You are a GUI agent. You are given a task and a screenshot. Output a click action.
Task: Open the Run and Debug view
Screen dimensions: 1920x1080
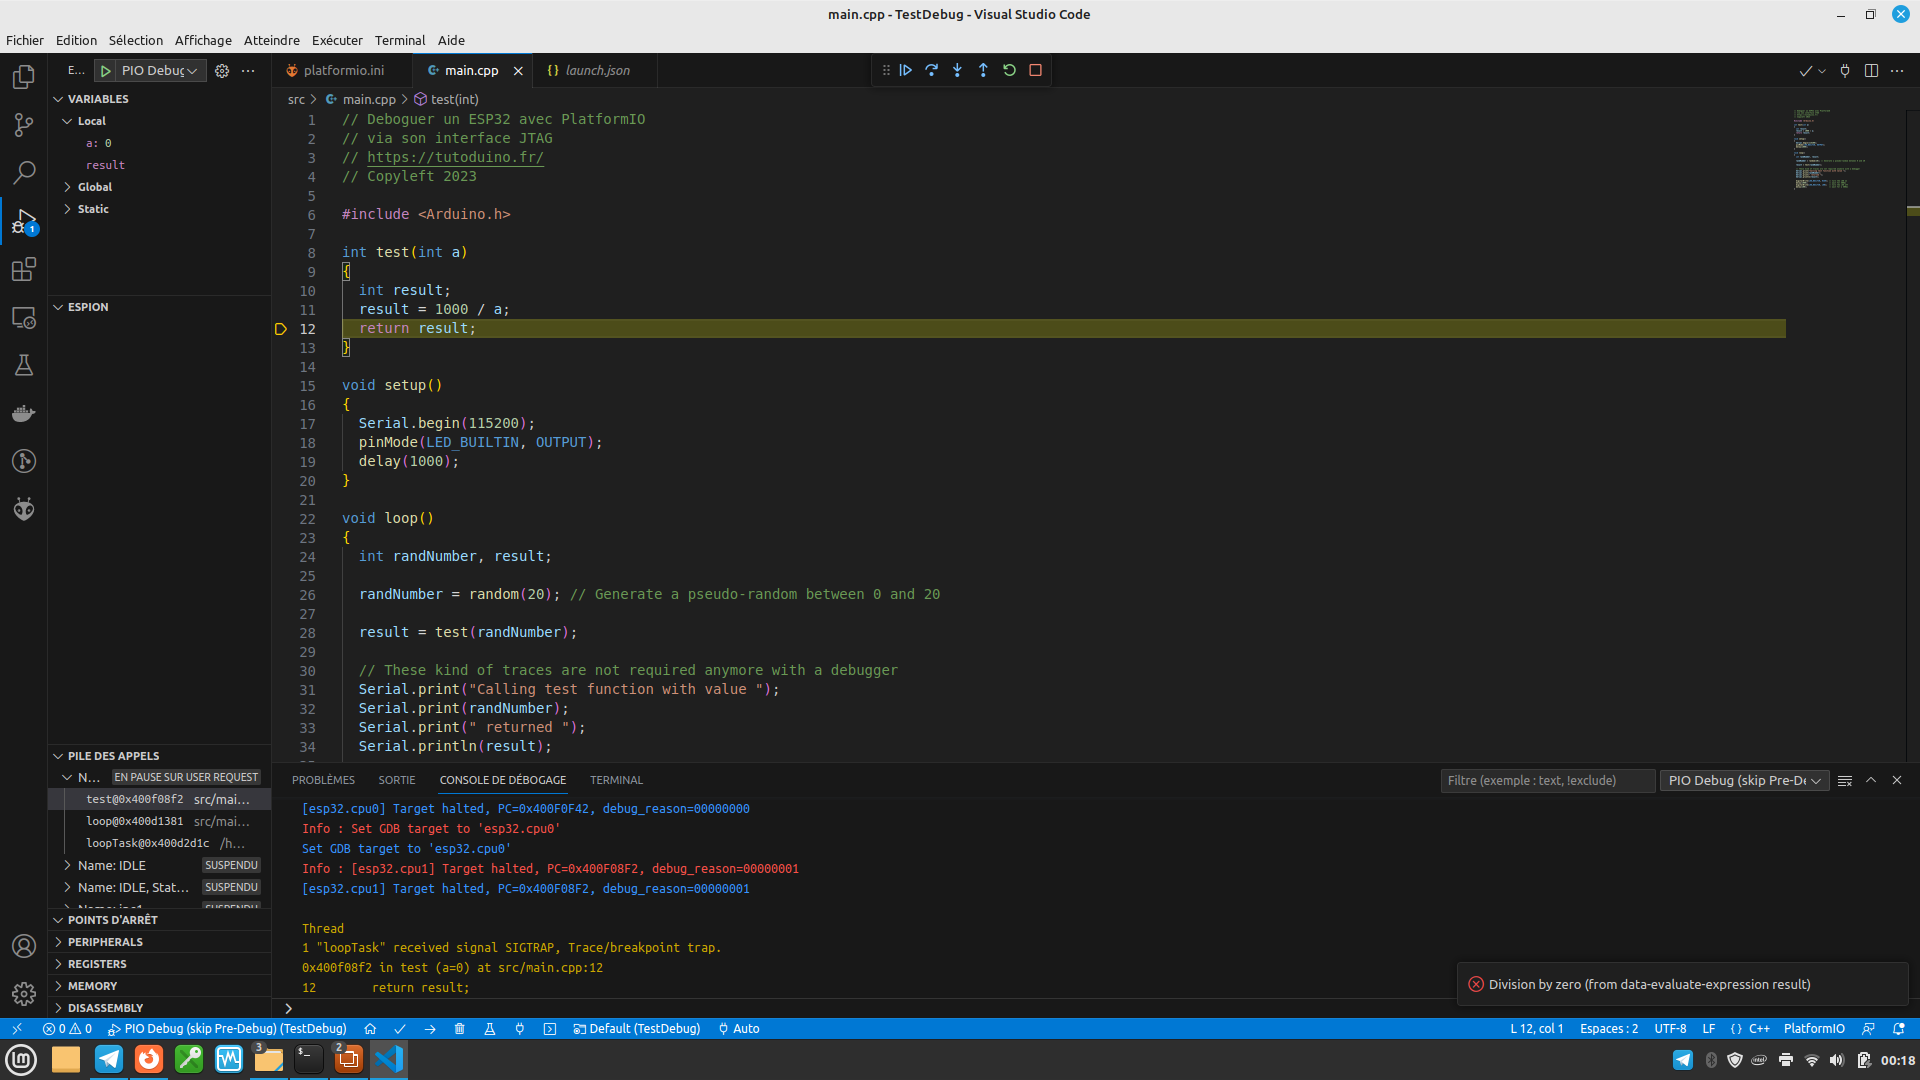(x=24, y=221)
